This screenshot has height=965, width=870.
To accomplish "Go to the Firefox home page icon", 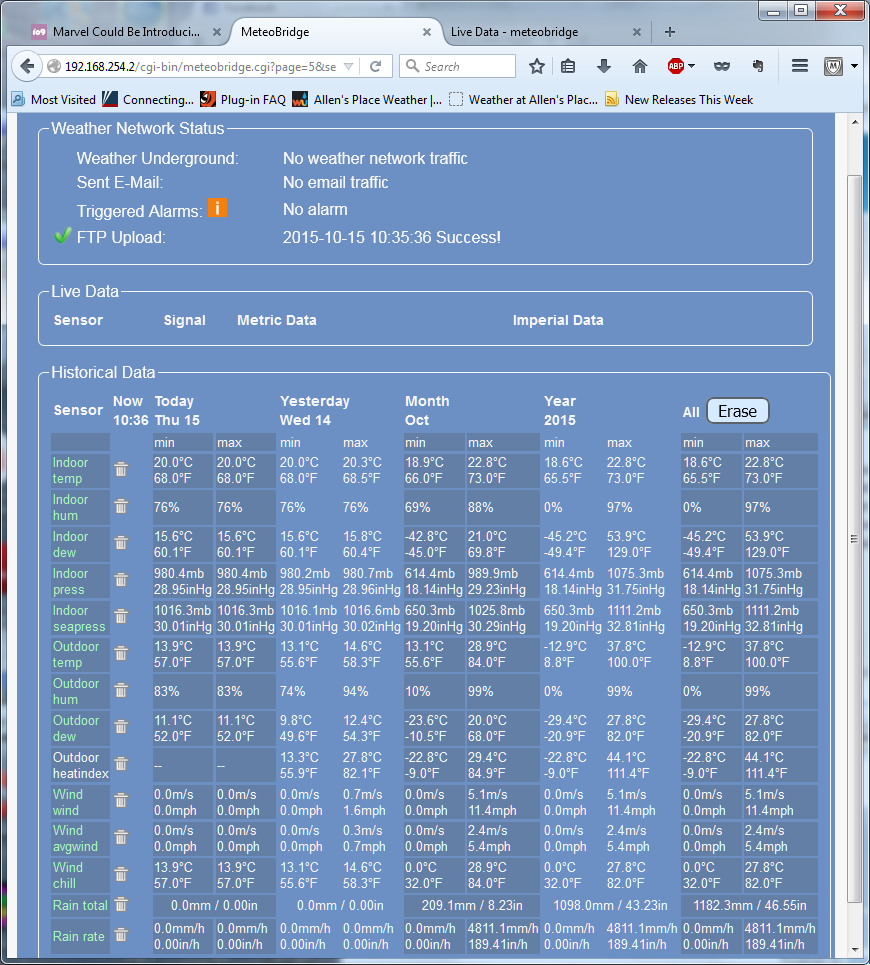I will 640,66.
